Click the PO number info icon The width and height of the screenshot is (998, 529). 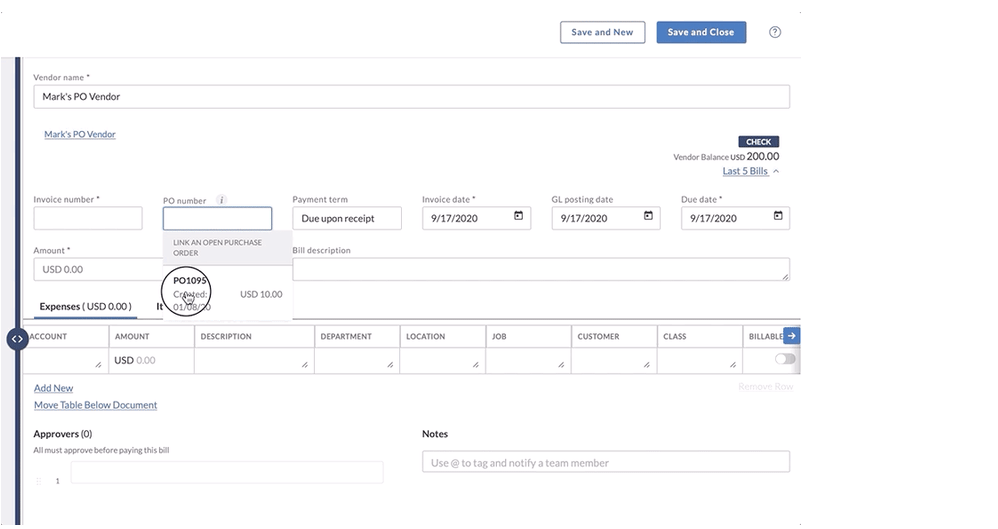pos(222,200)
